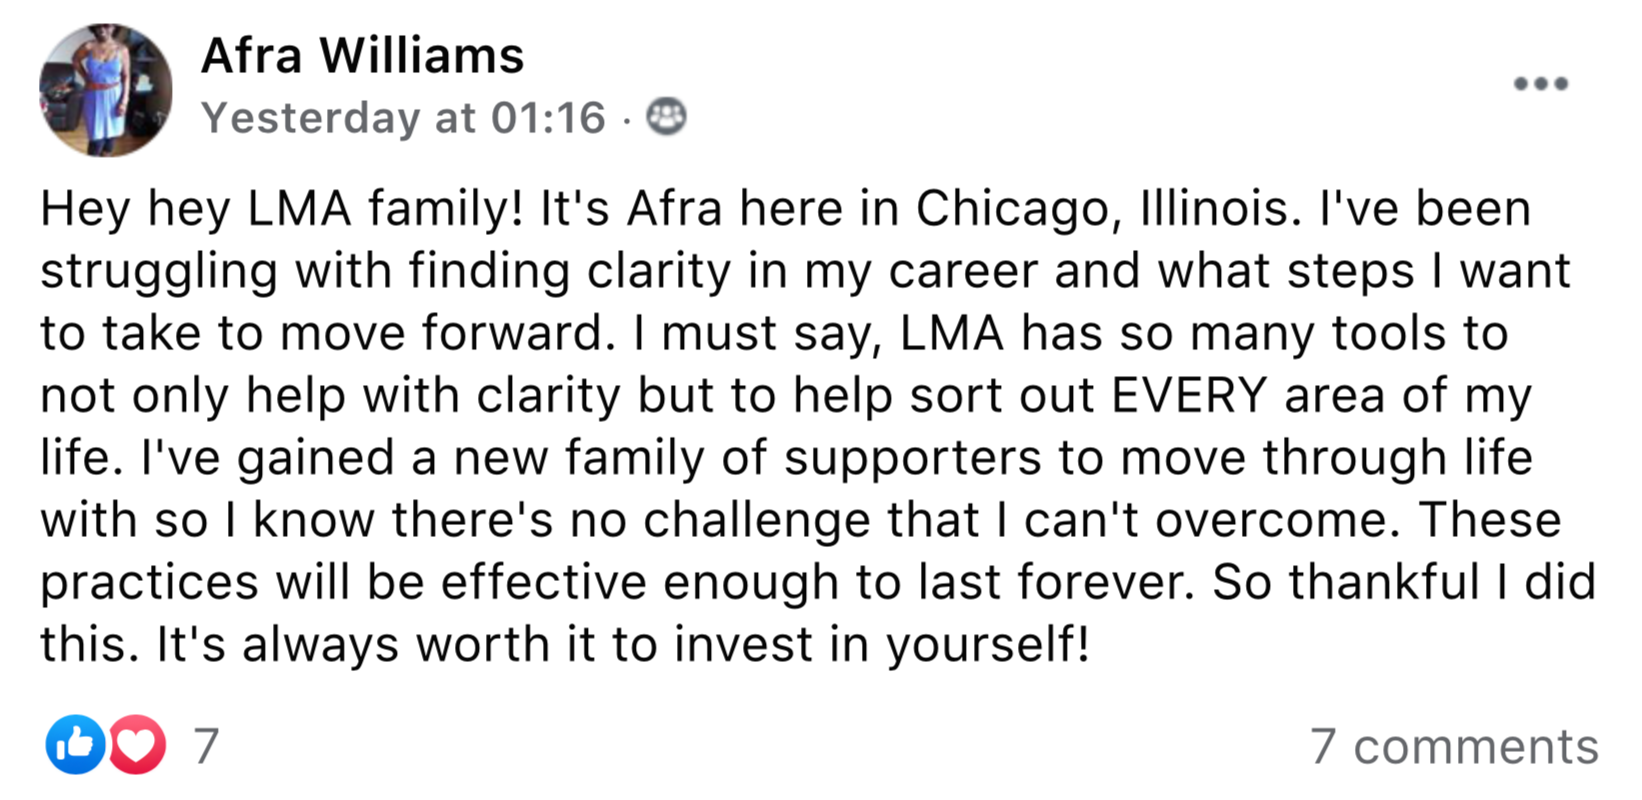The height and width of the screenshot is (800, 1642).
Task: Click the word "struggling" in the post
Action: click(x=159, y=272)
